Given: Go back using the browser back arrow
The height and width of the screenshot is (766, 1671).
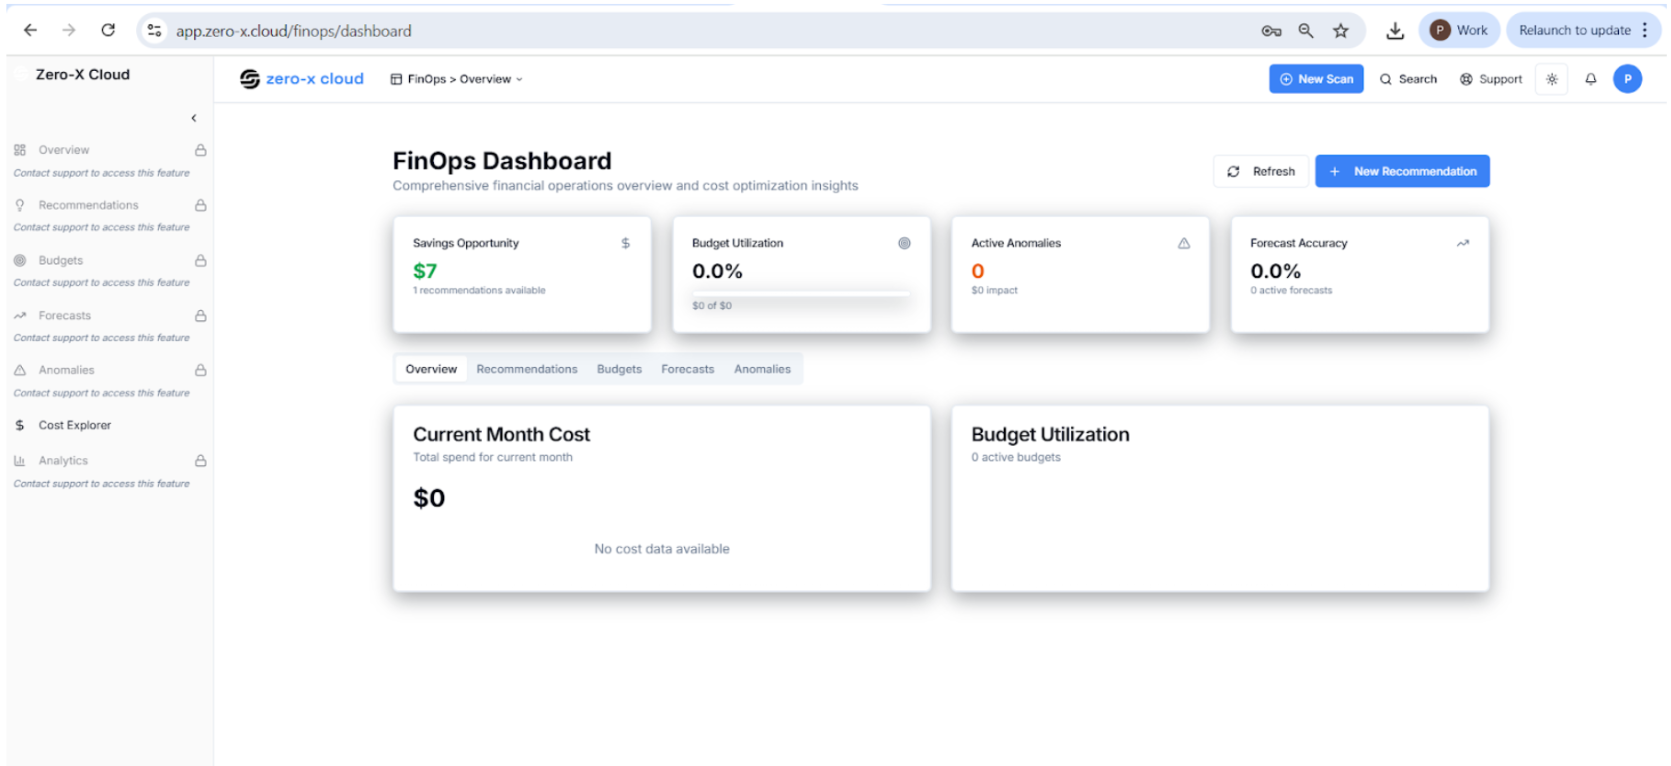Looking at the screenshot, I should [30, 31].
